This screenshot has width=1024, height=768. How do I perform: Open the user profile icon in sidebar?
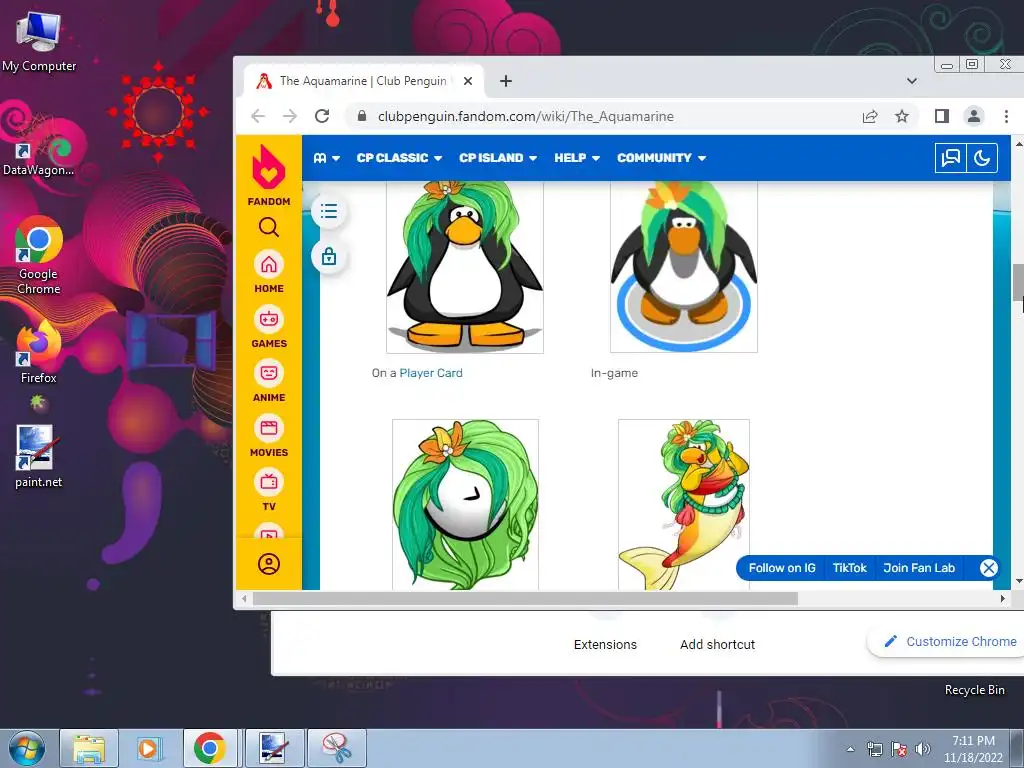pos(268,564)
